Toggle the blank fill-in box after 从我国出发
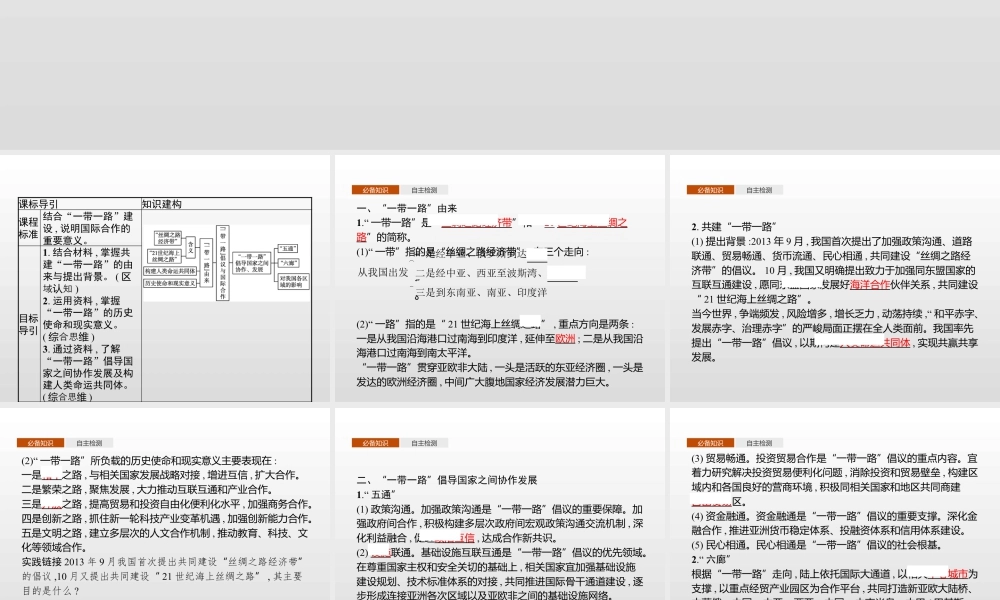Viewport: 1000px width, 600px height. coord(568,272)
